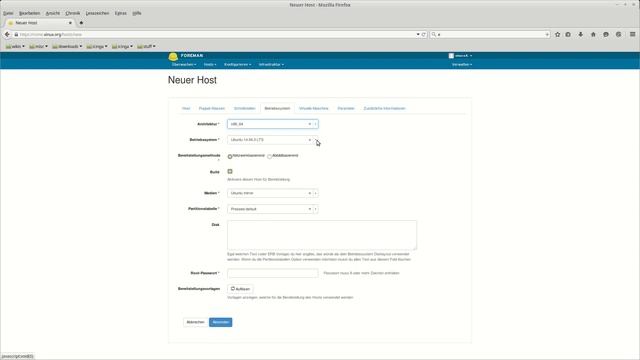Click the Root-Passwort input field
Screen dimensions: 640x360
tap(273, 273)
